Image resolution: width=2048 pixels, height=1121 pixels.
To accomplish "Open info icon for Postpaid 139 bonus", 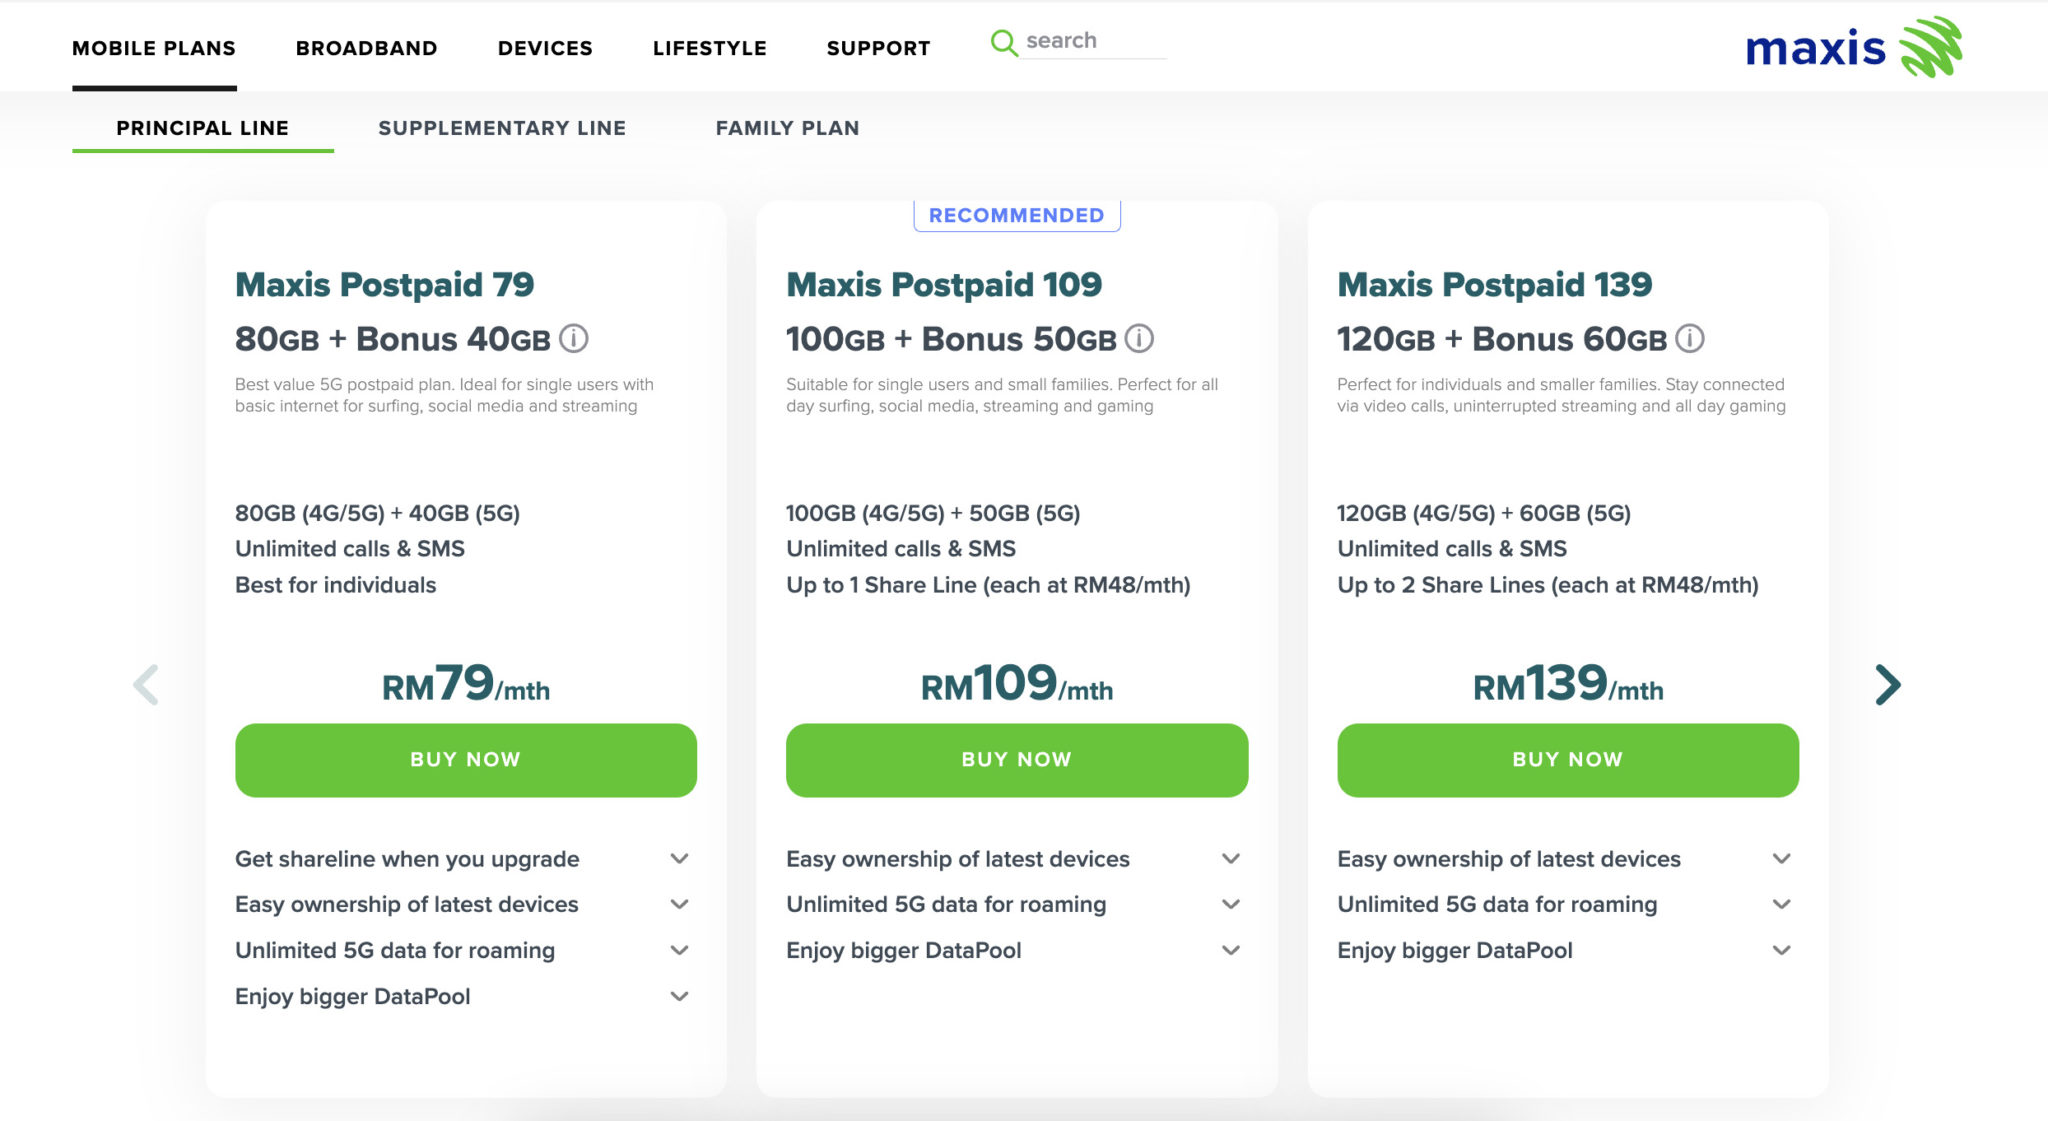I will click(1690, 339).
